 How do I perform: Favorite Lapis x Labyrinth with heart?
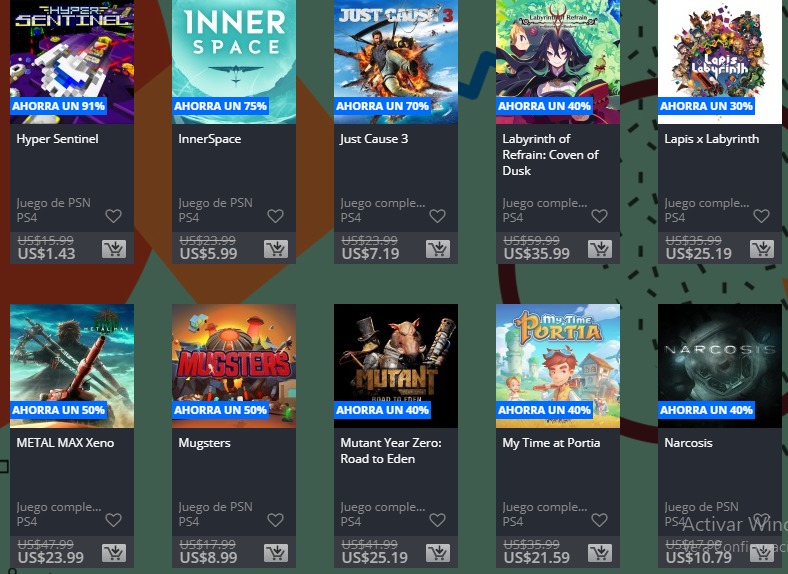click(761, 216)
